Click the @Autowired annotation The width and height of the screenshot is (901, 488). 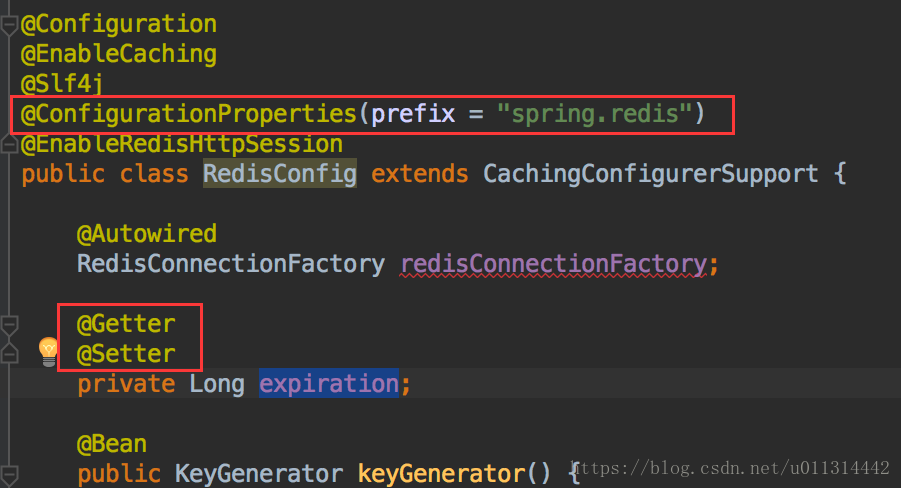click(147, 234)
